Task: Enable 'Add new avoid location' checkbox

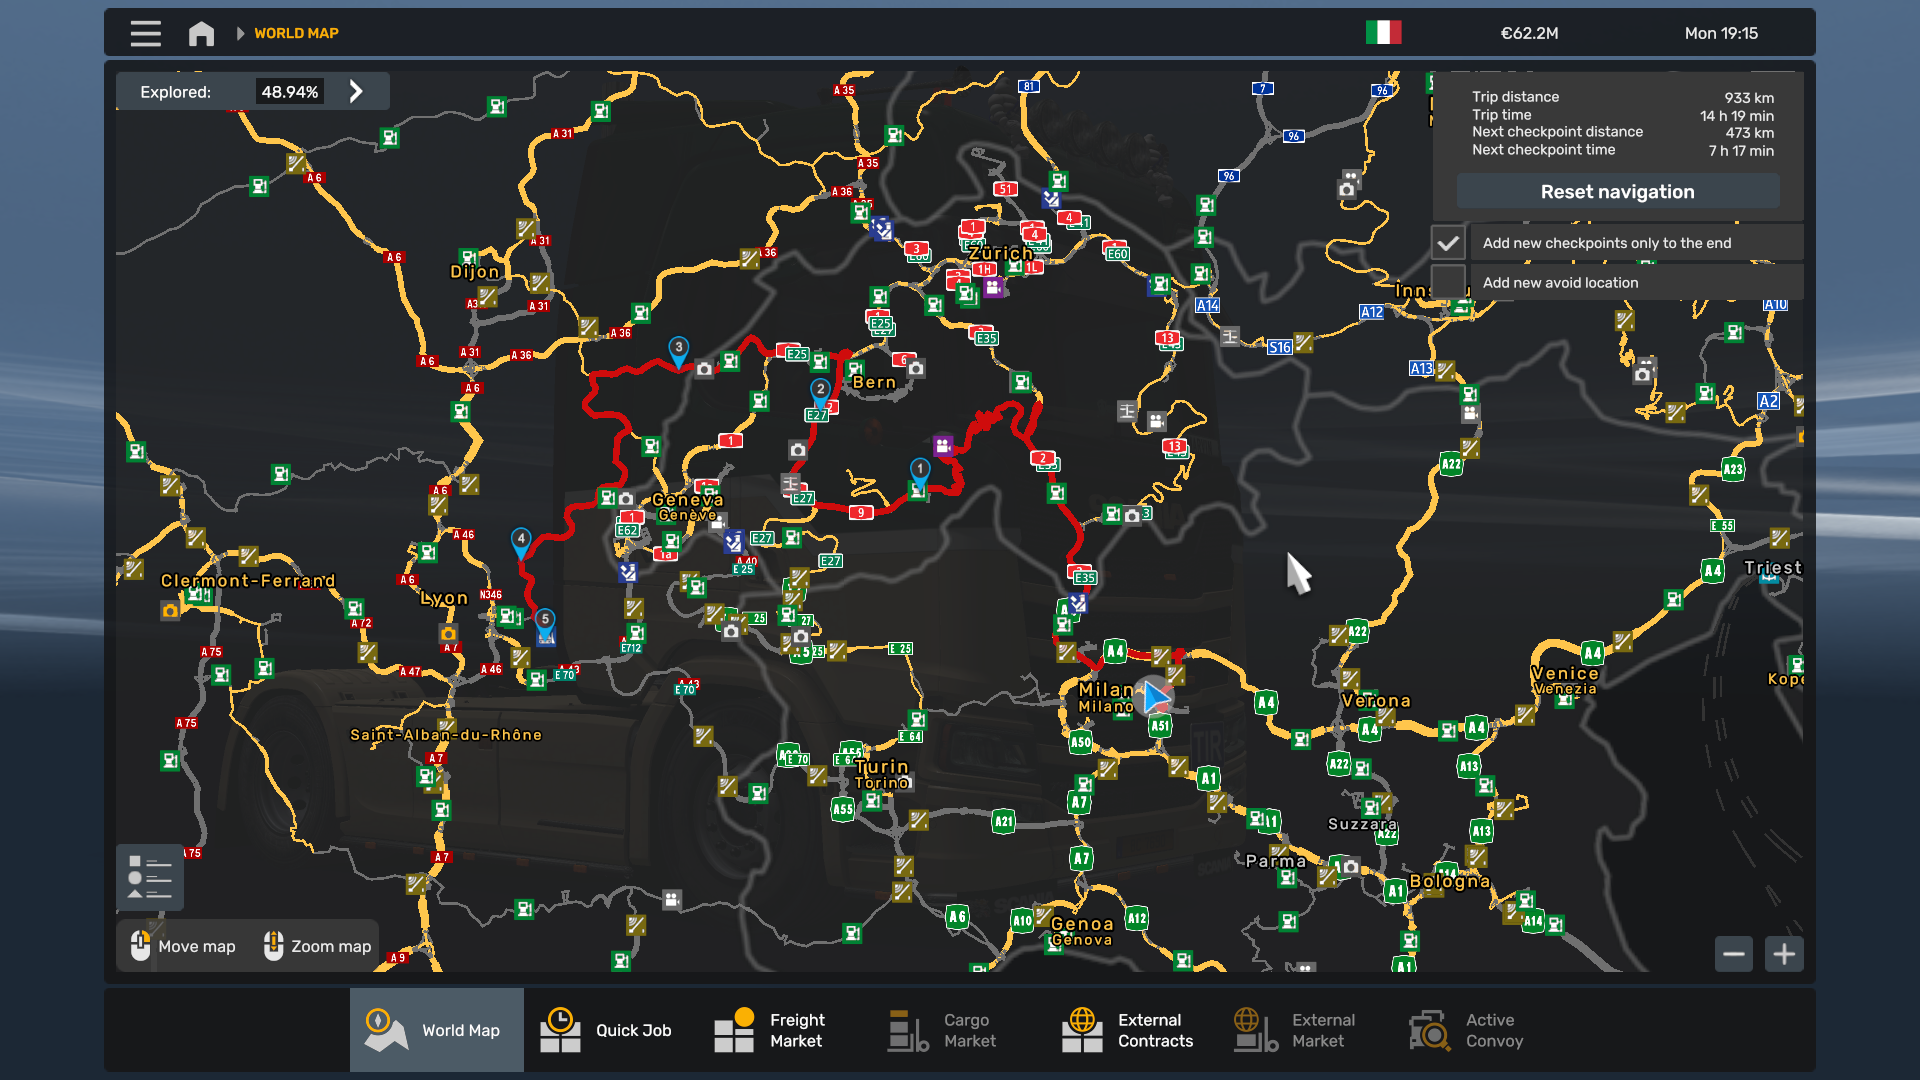Action: pyautogui.click(x=1447, y=282)
